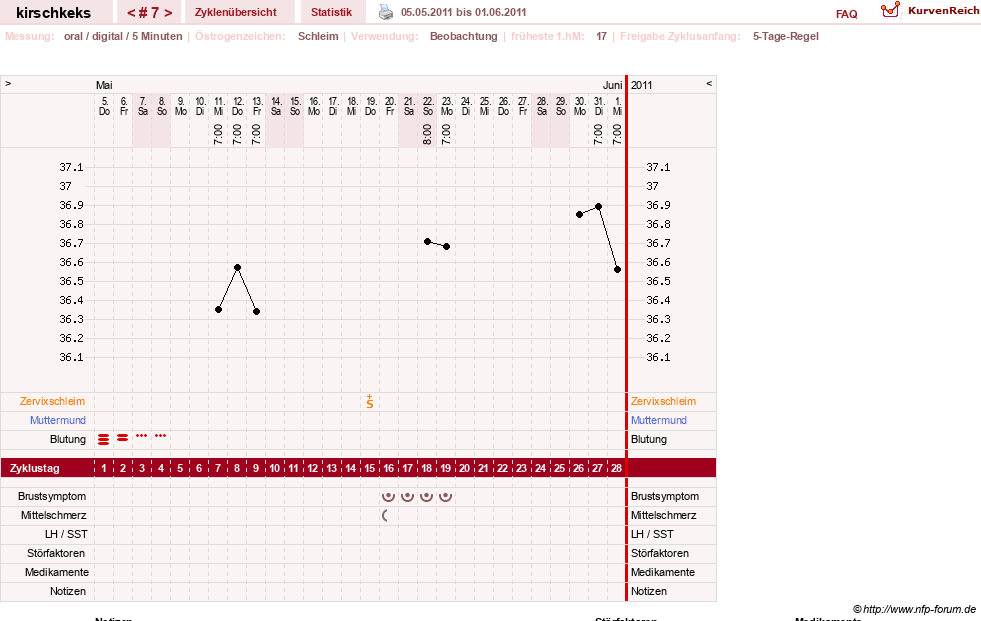Open the FAQ link
The image size is (981, 621).
[x=846, y=14]
